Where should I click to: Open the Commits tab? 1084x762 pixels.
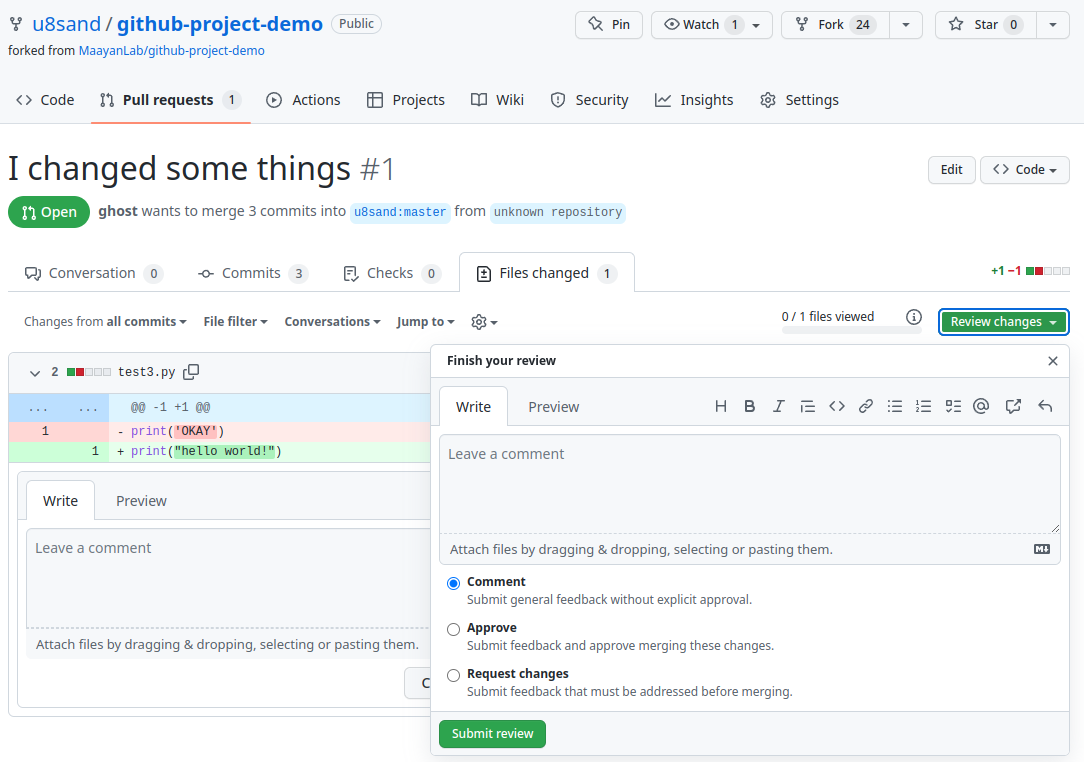pos(252,273)
